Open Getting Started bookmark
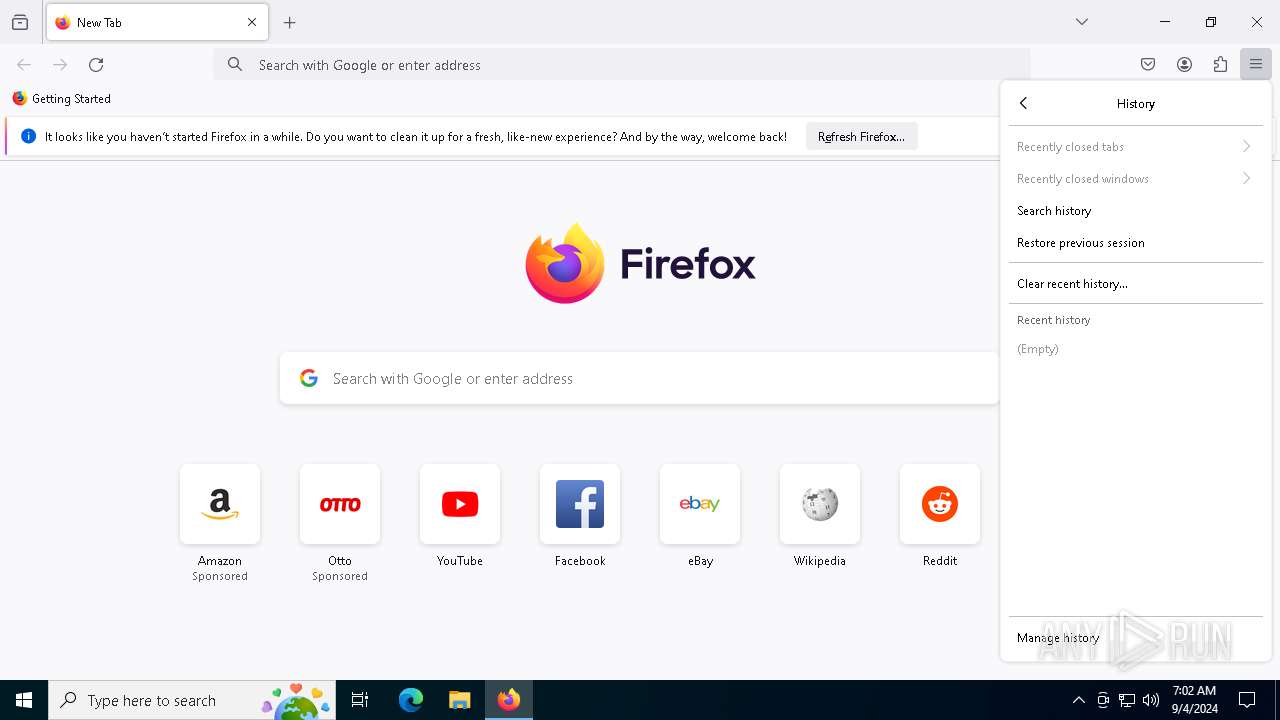 [62, 99]
